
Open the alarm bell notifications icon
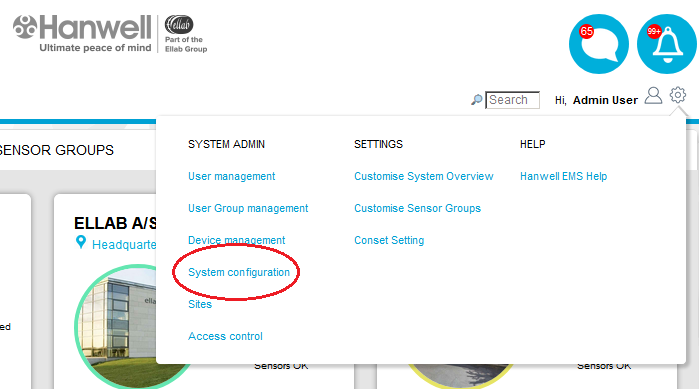667,44
